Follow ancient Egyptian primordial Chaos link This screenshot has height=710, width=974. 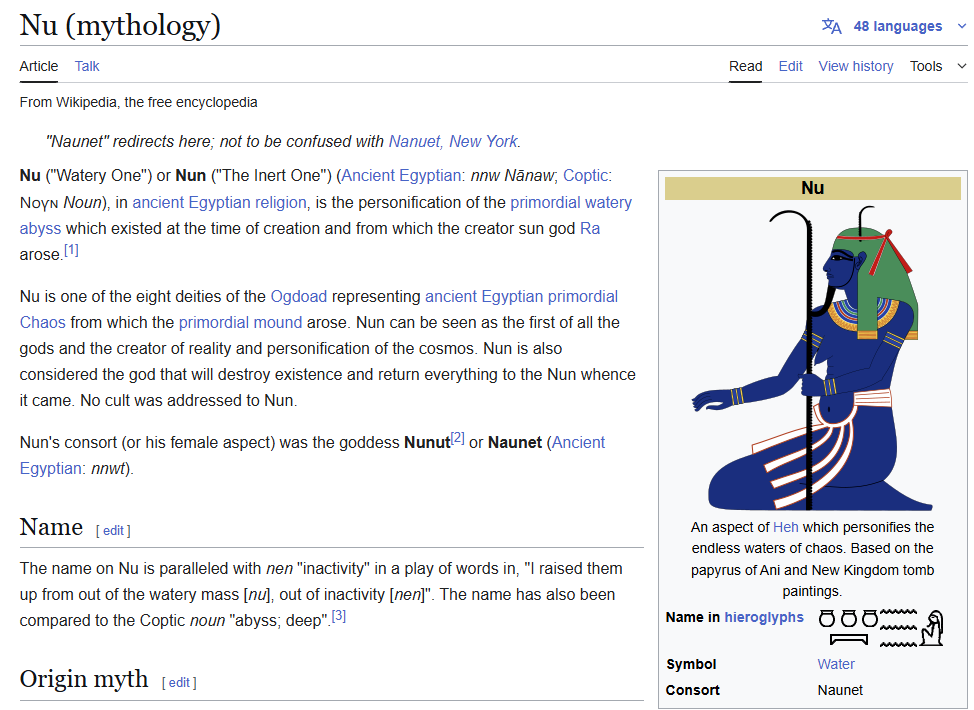(x=521, y=296)
